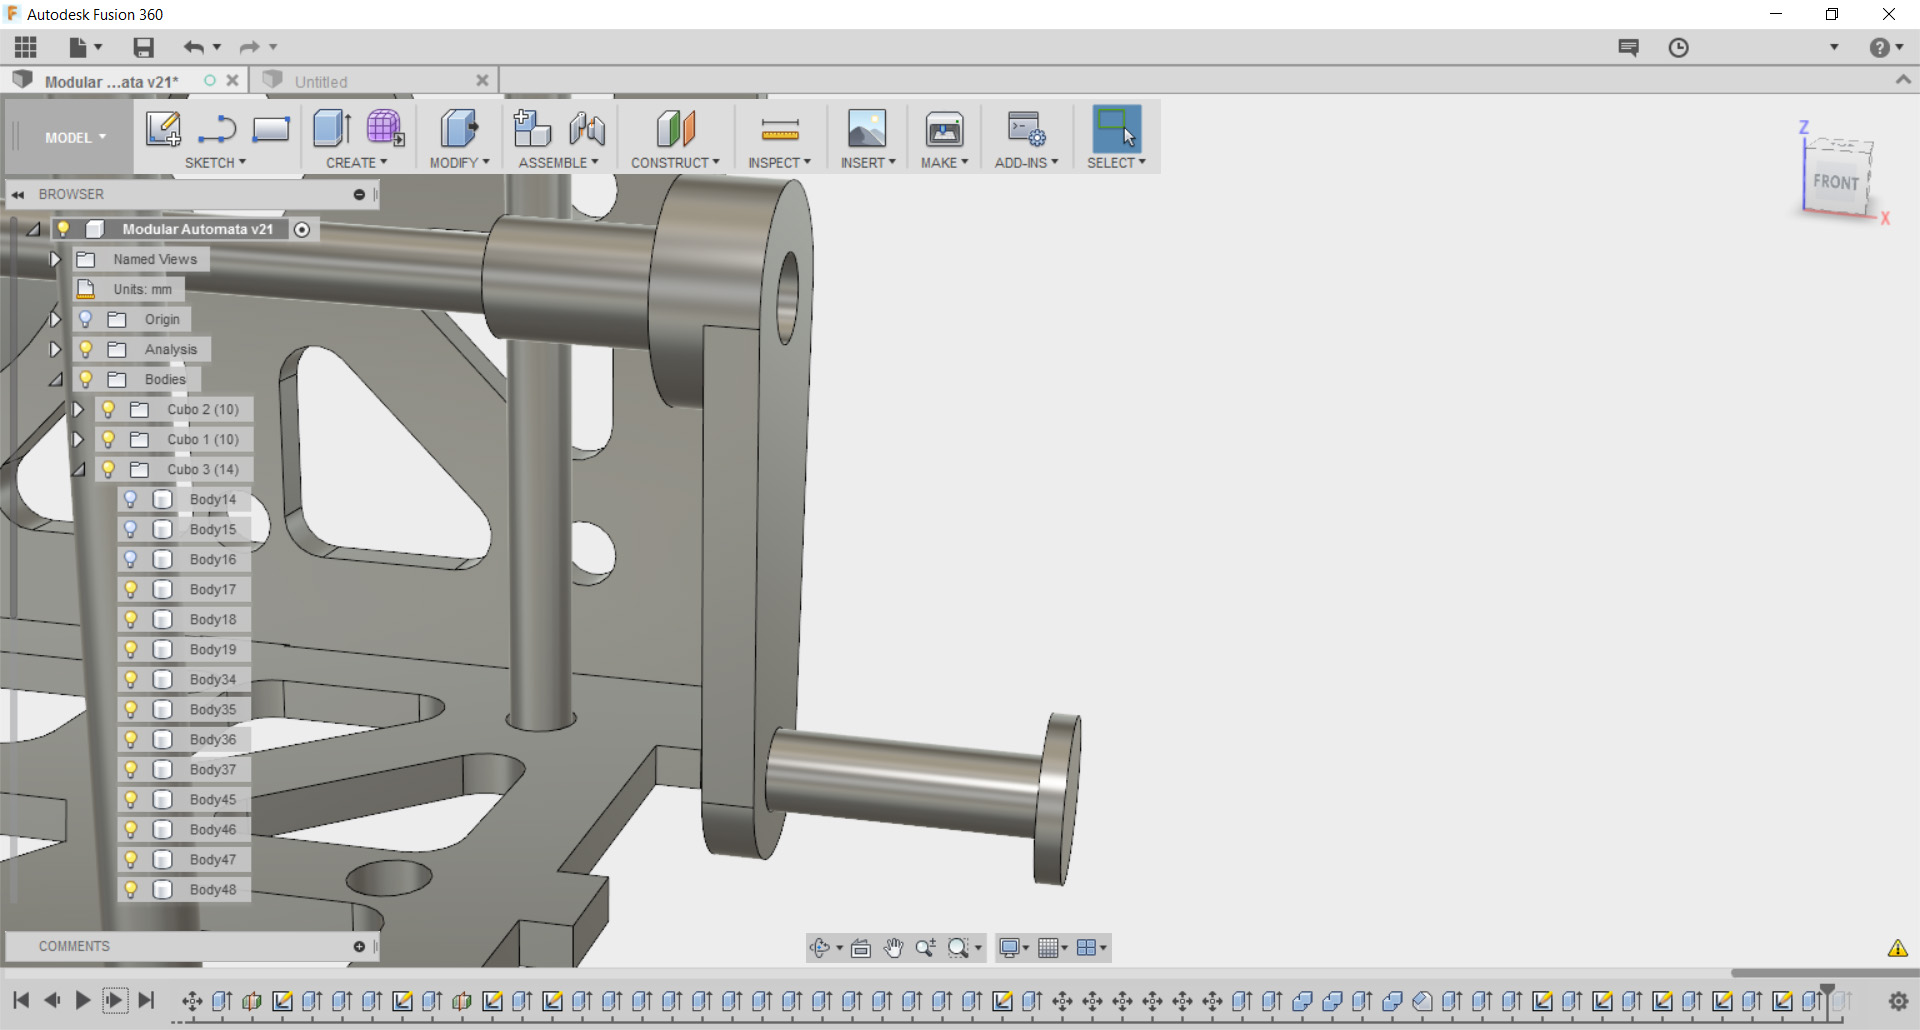Toggle visibility of Body15
Screen dimensions: 1920x1030
pyautogui.click(x=130, y=529)
